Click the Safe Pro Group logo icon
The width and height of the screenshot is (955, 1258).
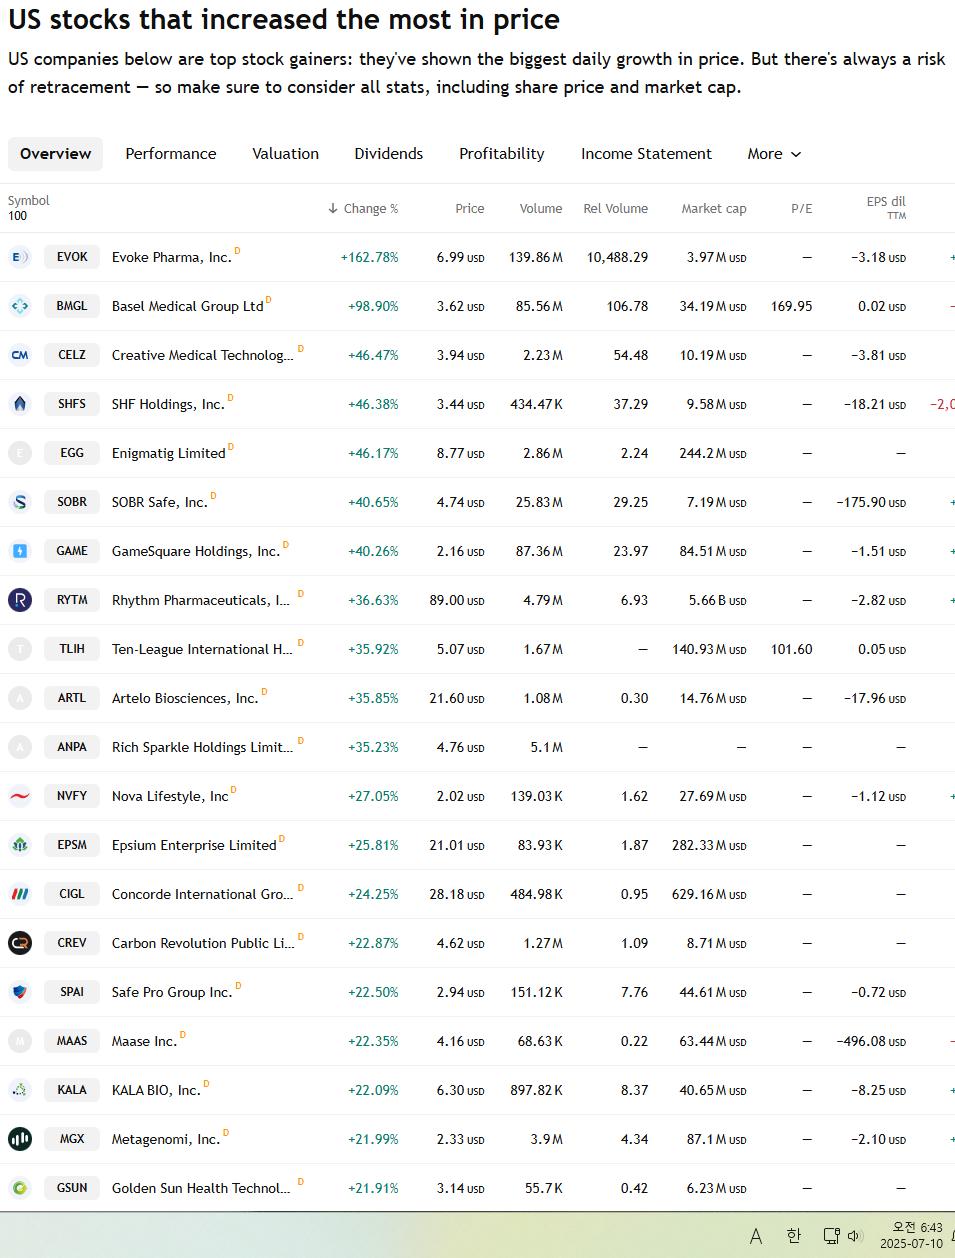point(20,992)
